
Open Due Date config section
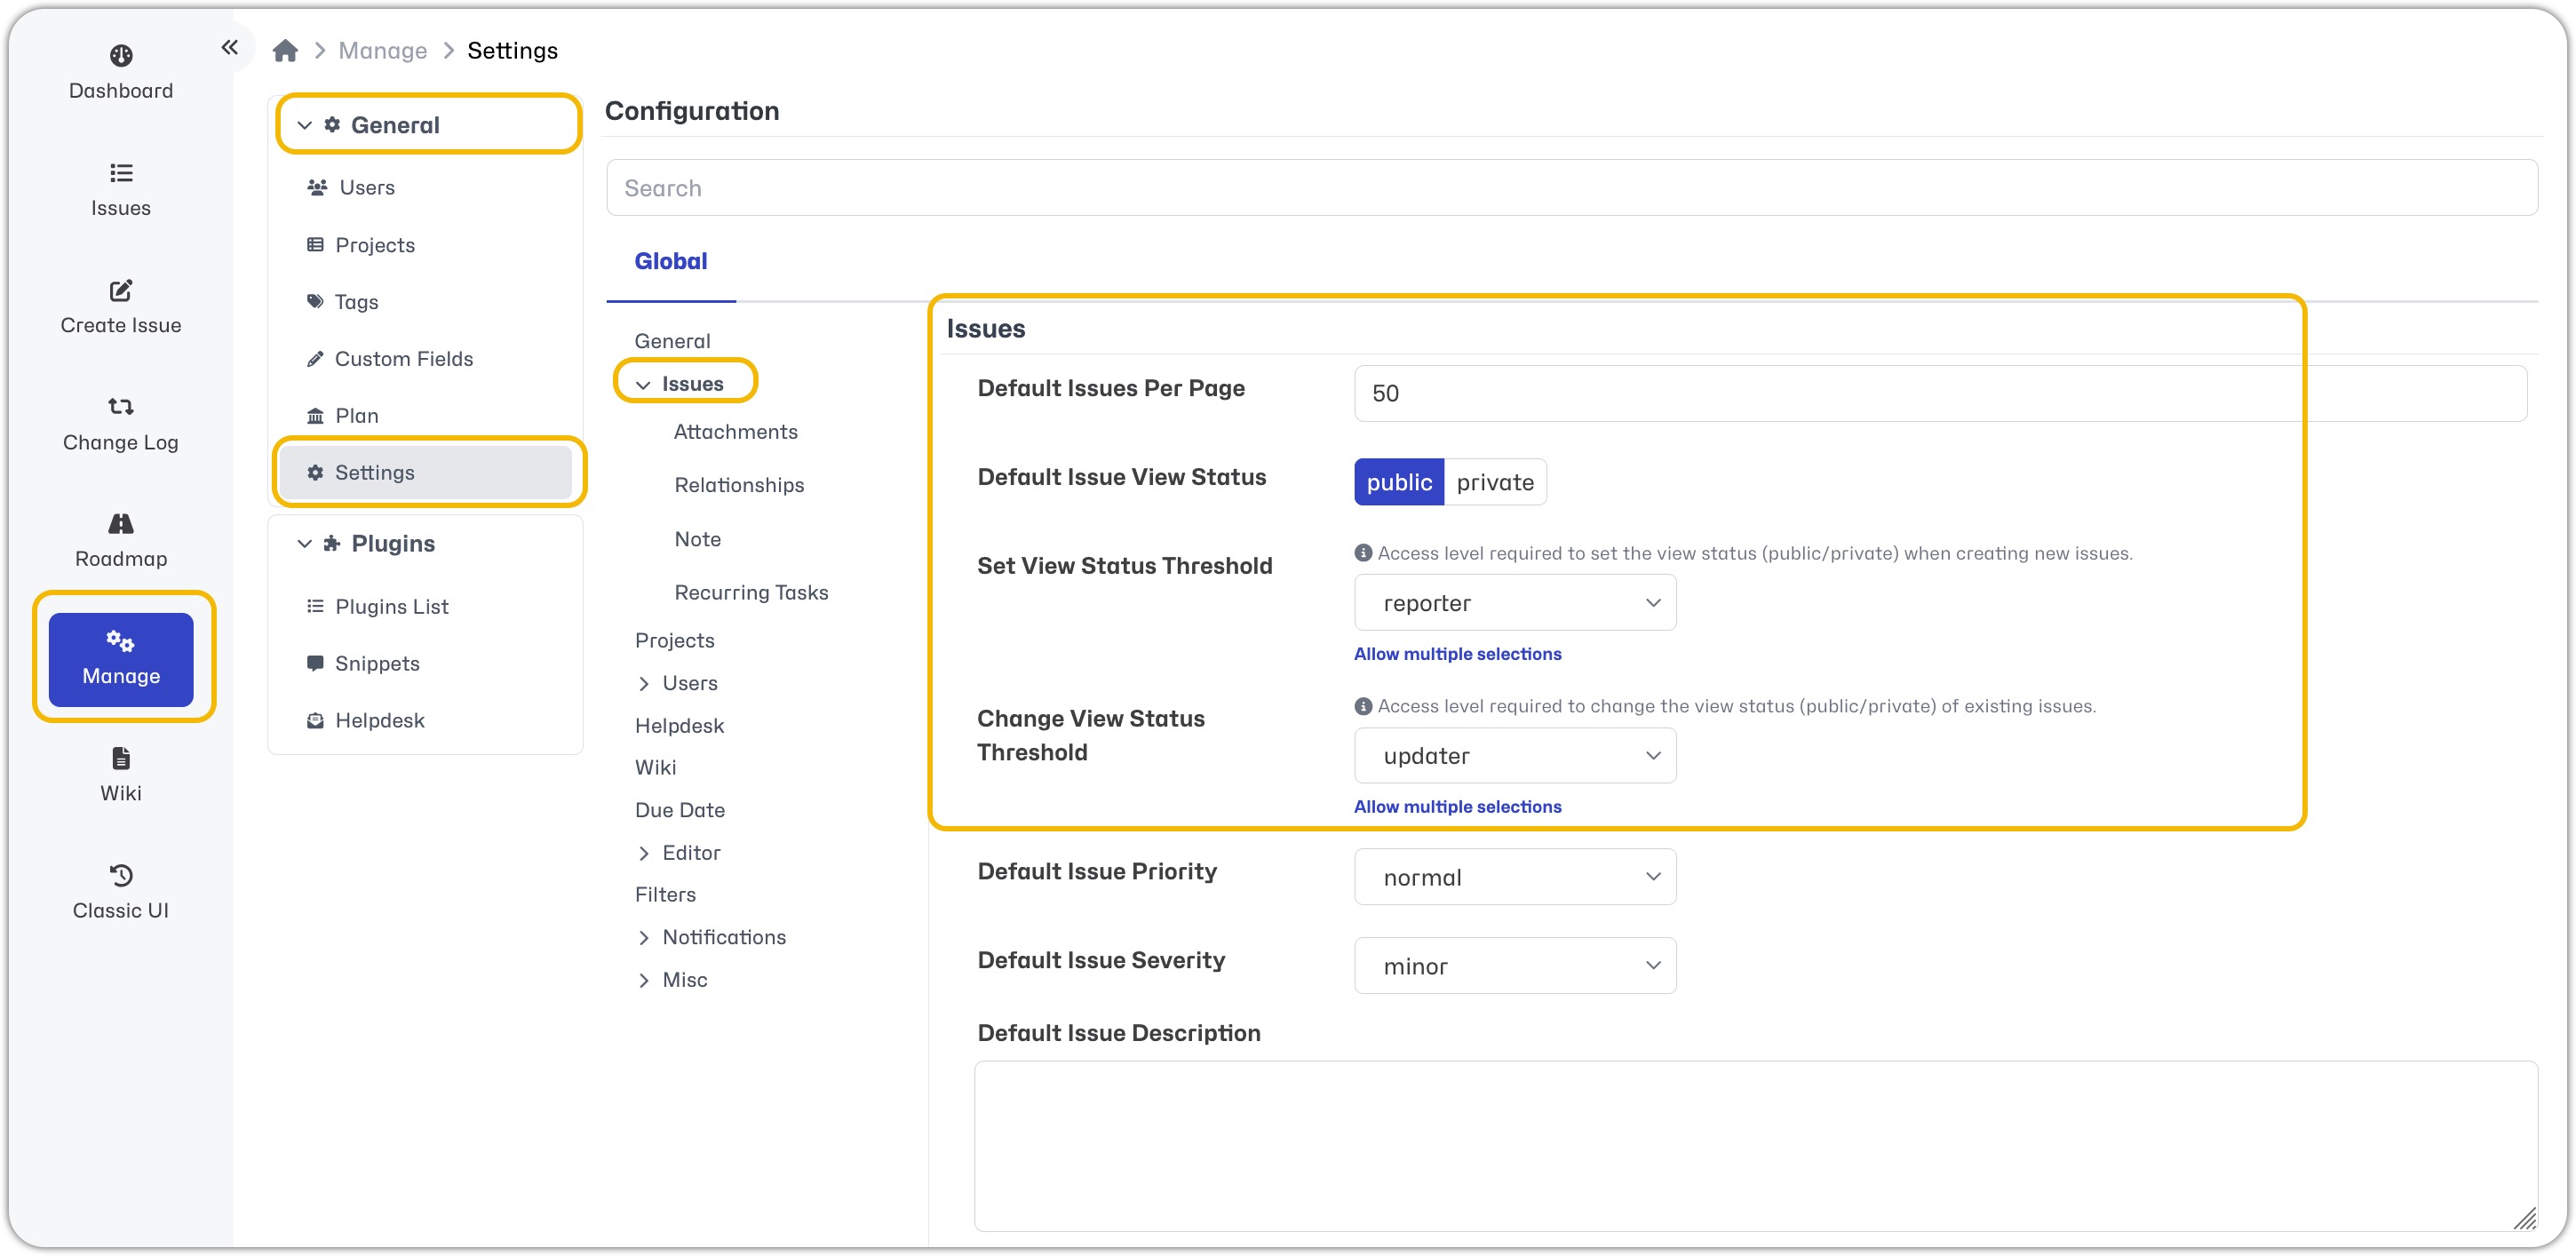click(679, 810)
